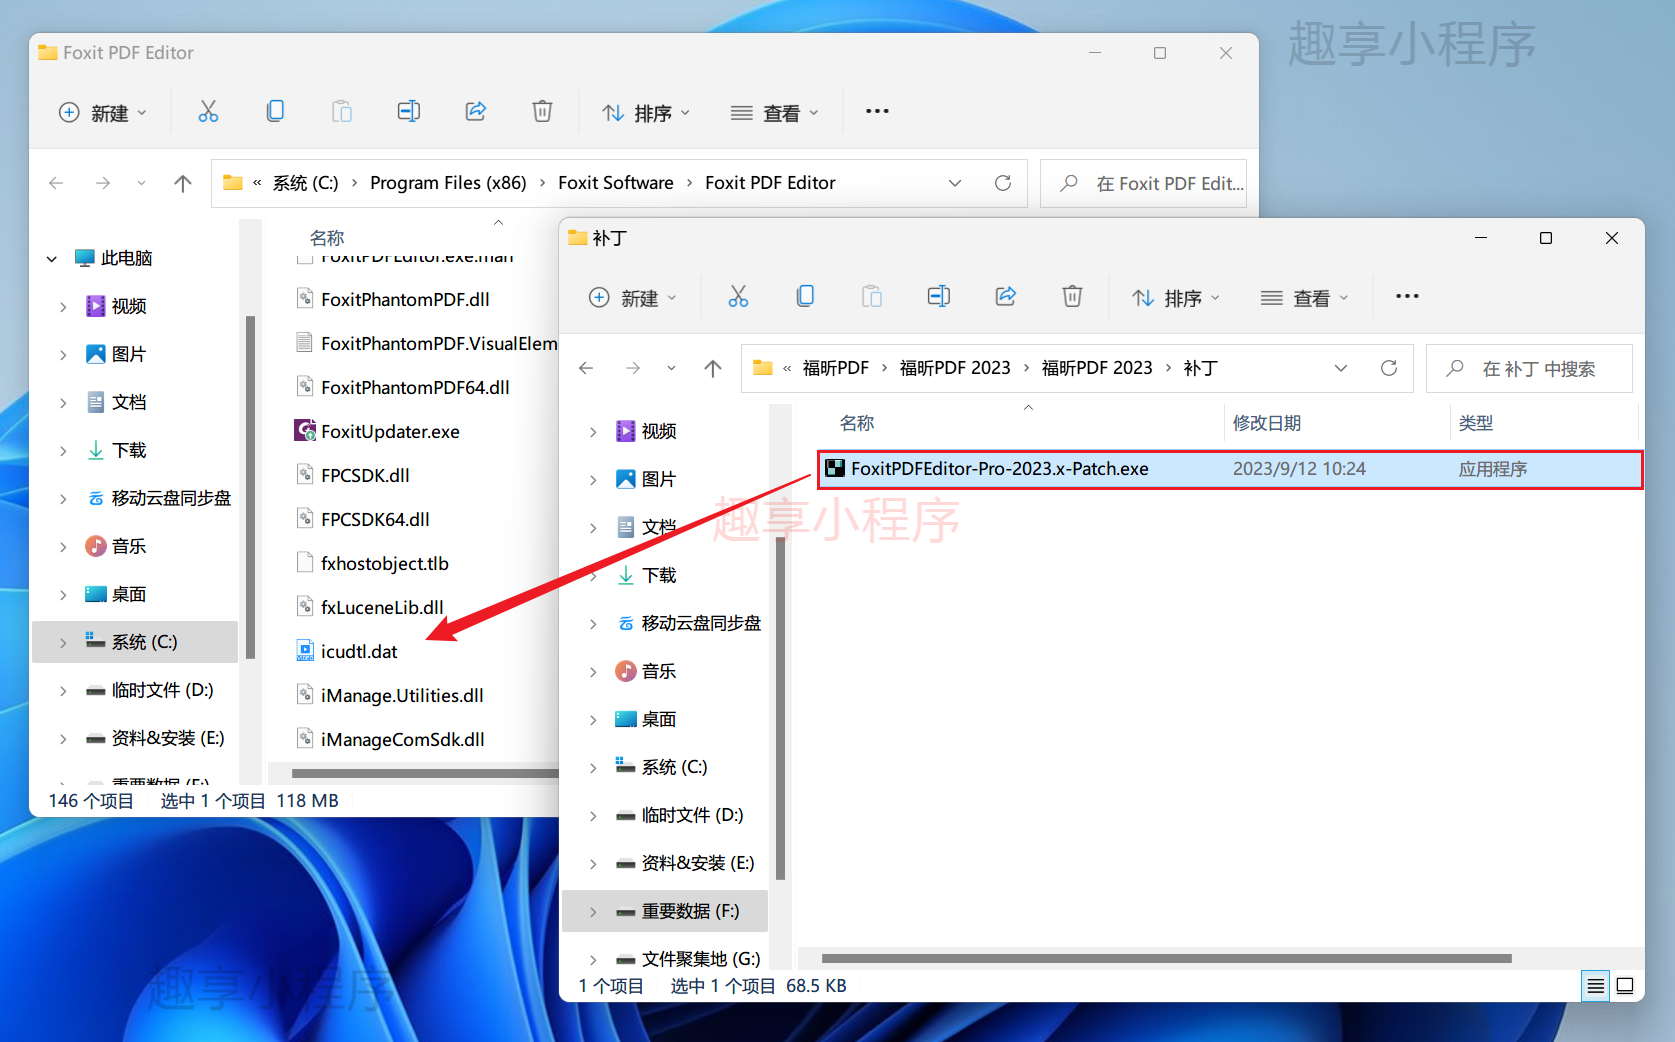Click horizontal scrollbar in 补丁 file list

click(1166, 958)
